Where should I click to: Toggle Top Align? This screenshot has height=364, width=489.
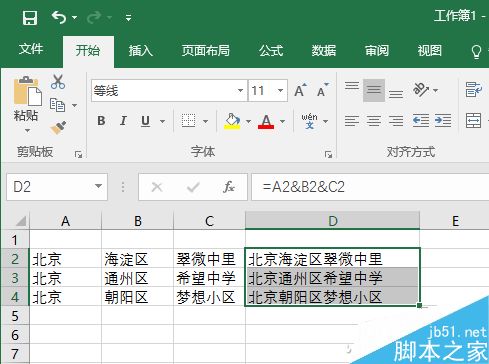click(352, 86)
